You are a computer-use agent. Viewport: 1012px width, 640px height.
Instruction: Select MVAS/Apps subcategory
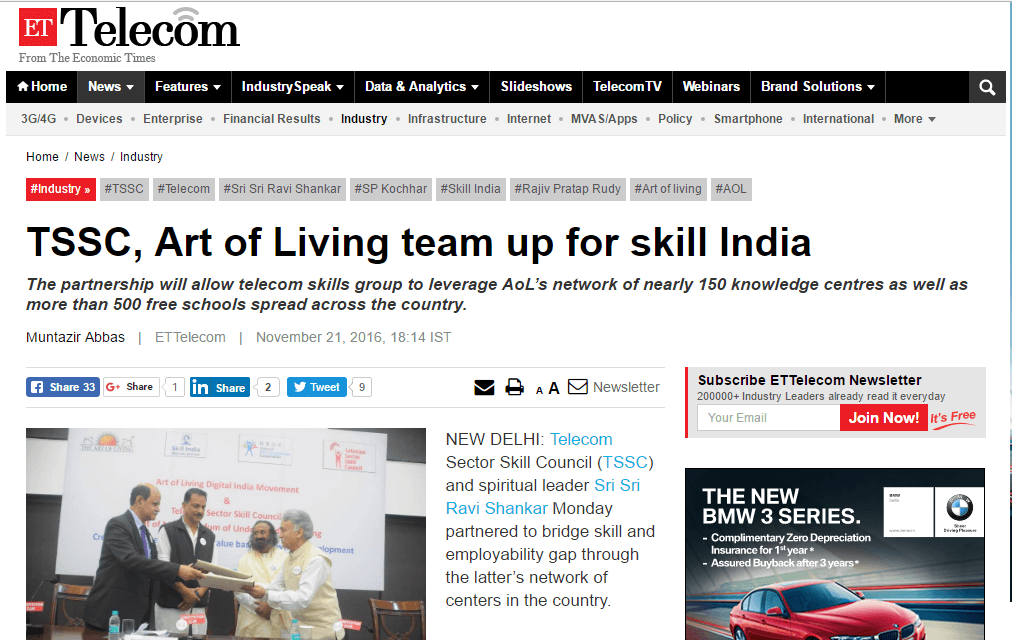click(x=604, y=119)
